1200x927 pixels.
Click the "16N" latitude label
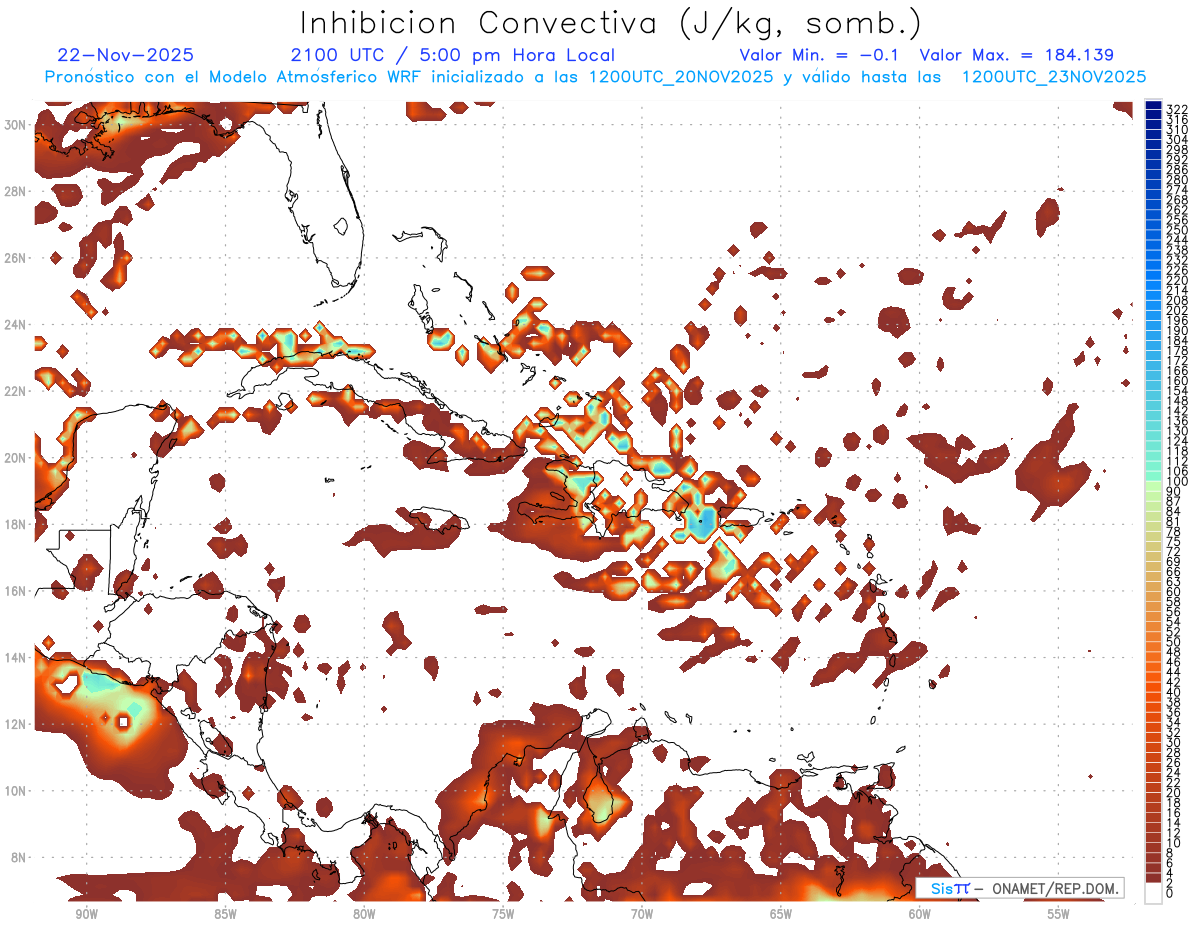pos(16,590)
